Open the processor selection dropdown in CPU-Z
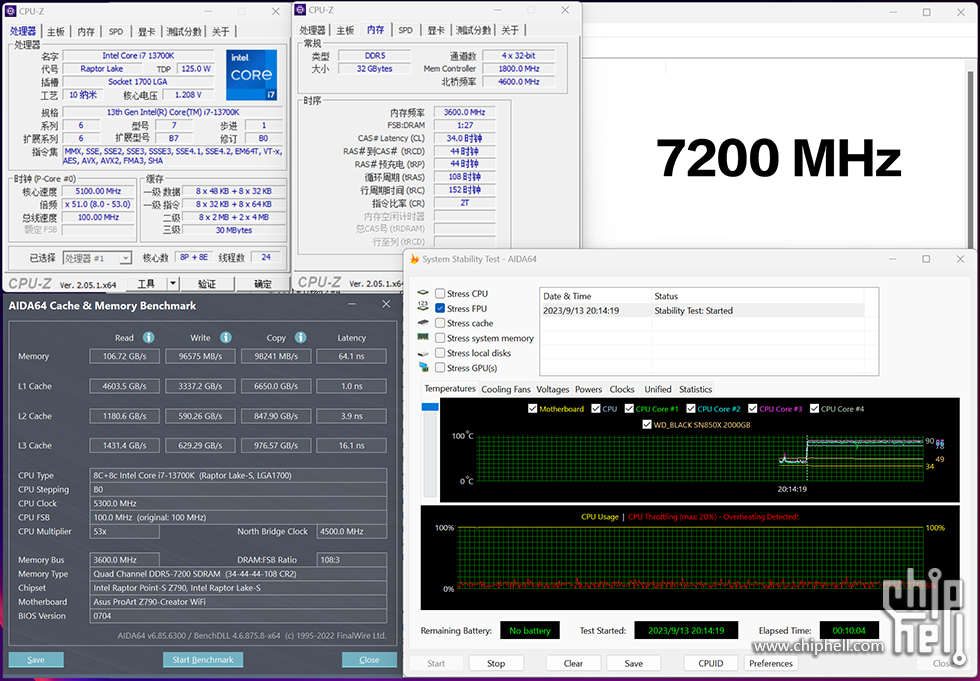Image resolution: width=980 pixels, height=681 pixels. (126, 258)
